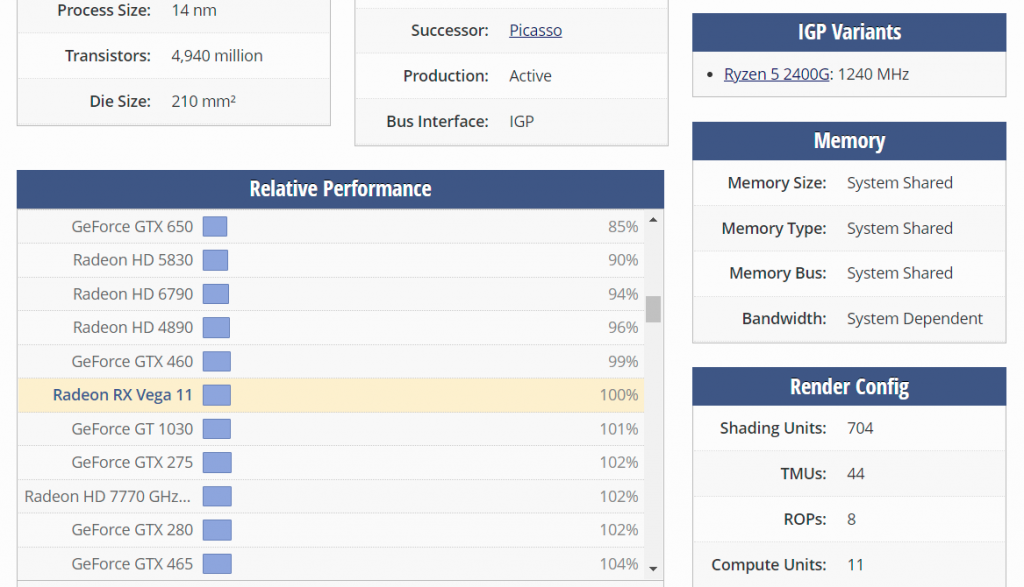
Task: Click the GeForce GTX 280 label
Action: (132, 530)
